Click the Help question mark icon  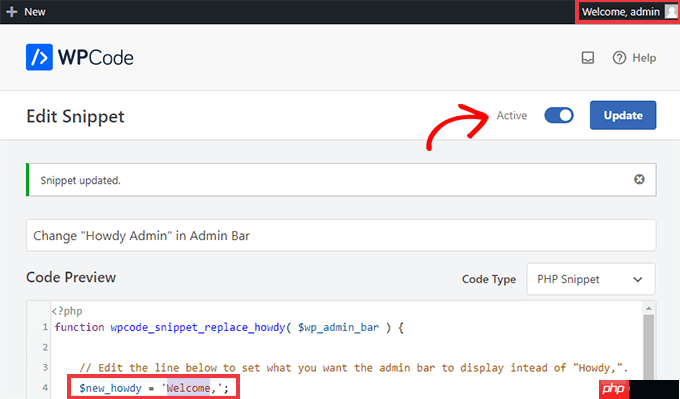tap(619, 58)
